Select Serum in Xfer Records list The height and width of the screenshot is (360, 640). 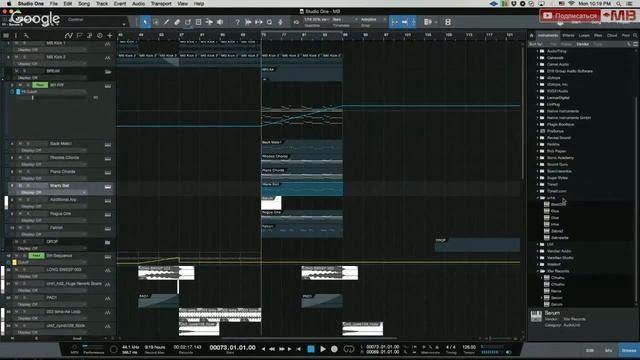click(x=557, y=298)
